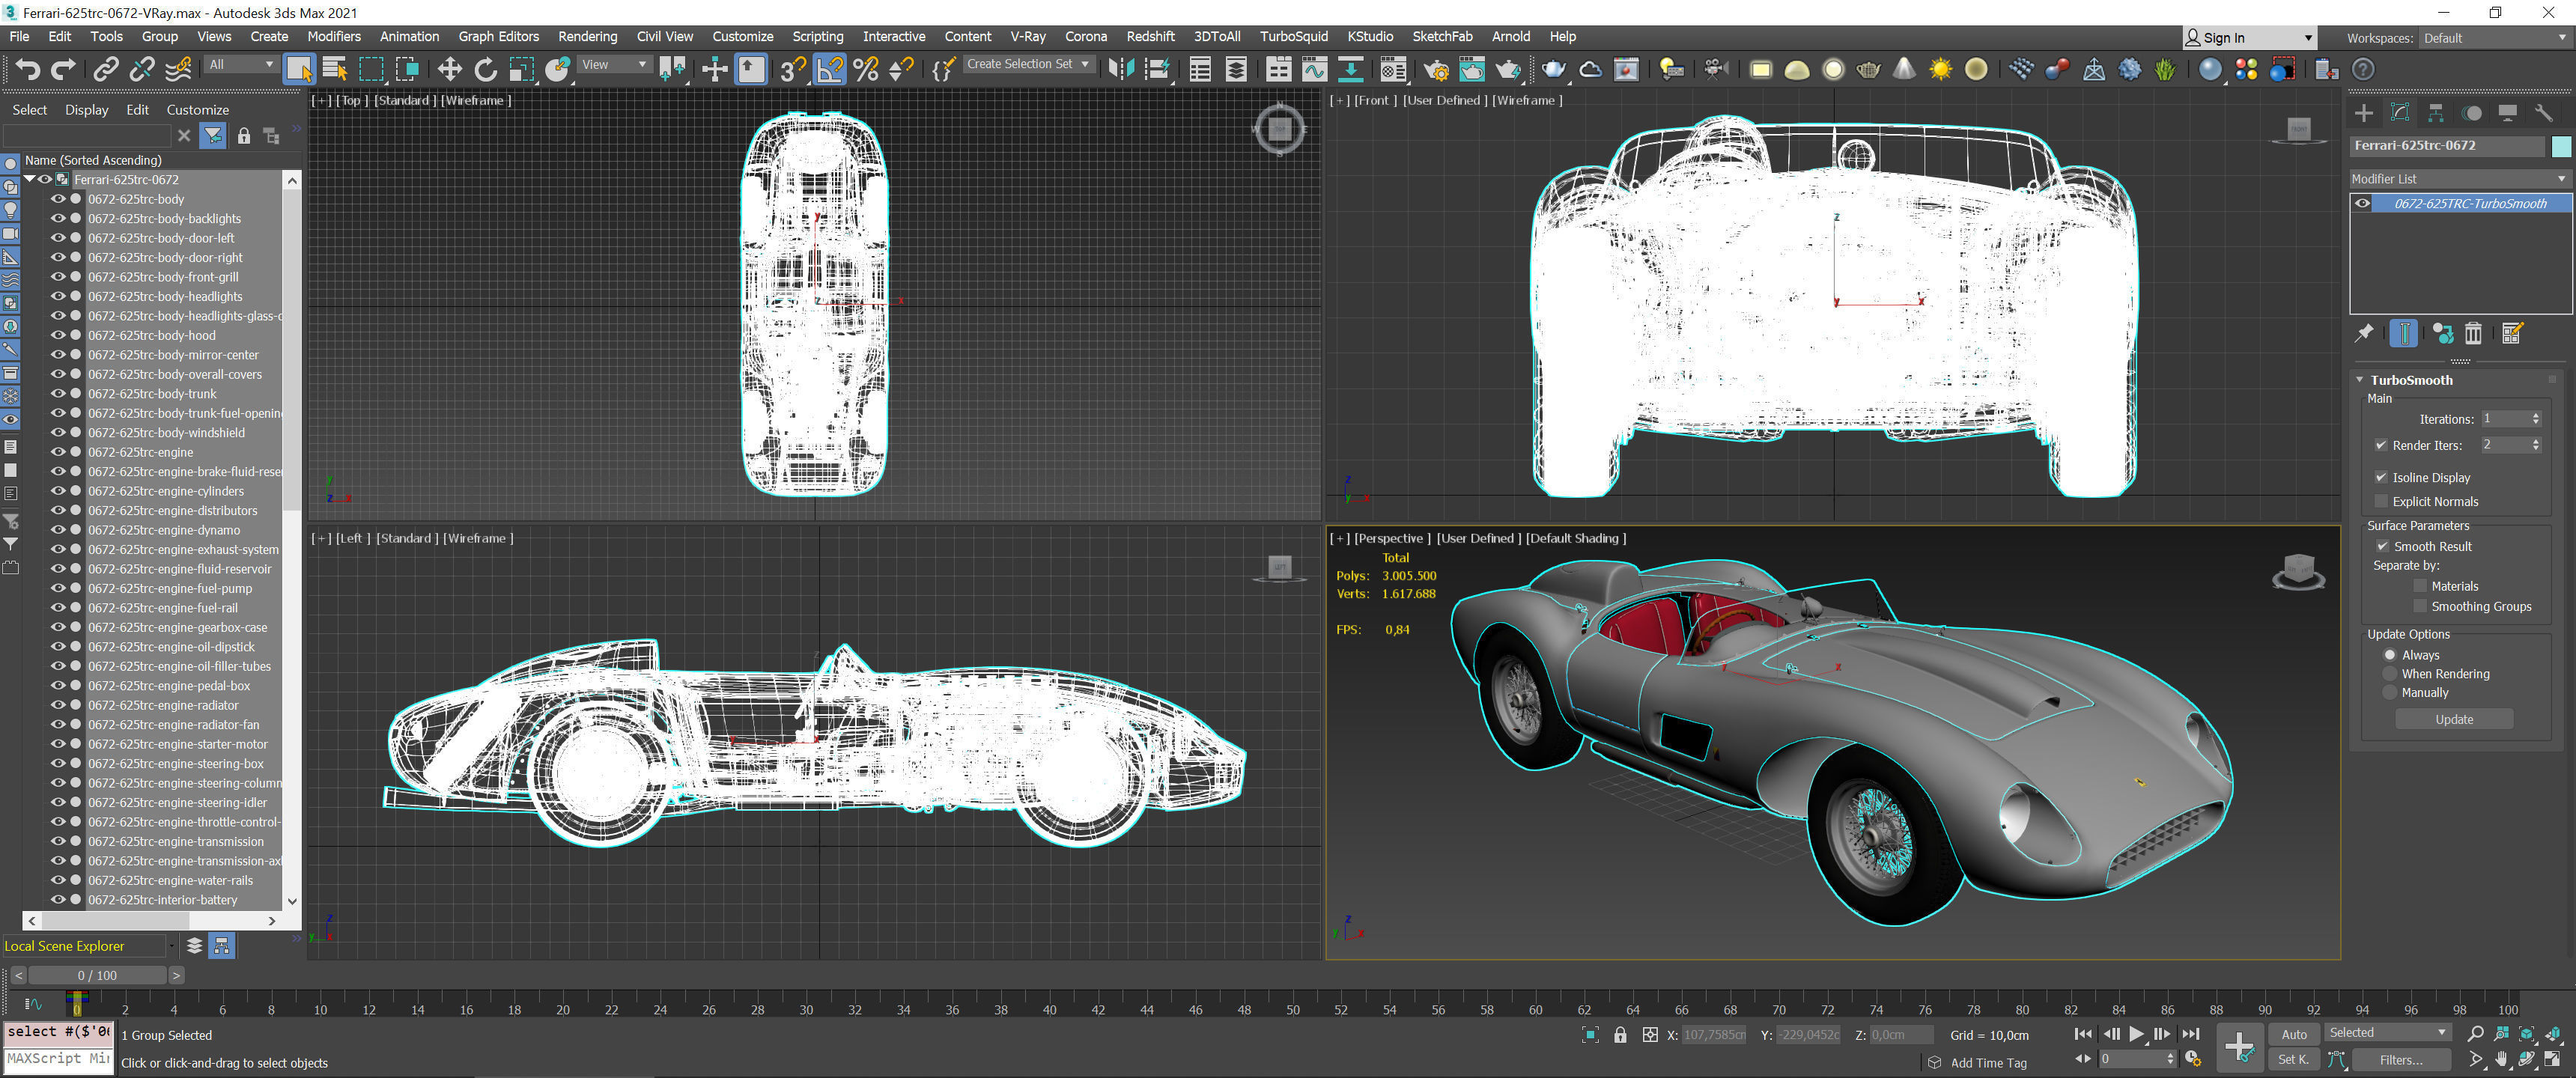2576x1078 pixels.
Task: Choose the Select and Scale tool
Action: 521,69
